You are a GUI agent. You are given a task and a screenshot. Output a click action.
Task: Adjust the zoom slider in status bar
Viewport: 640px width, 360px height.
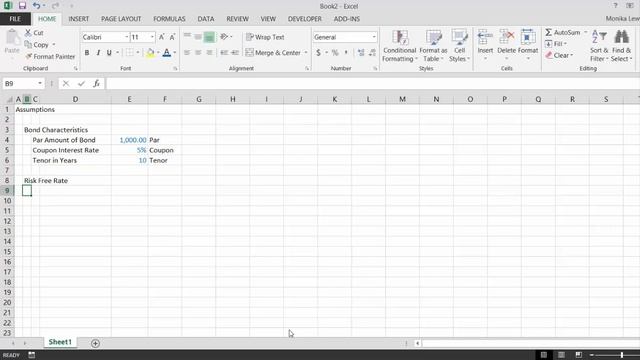[x=621, y=355]
